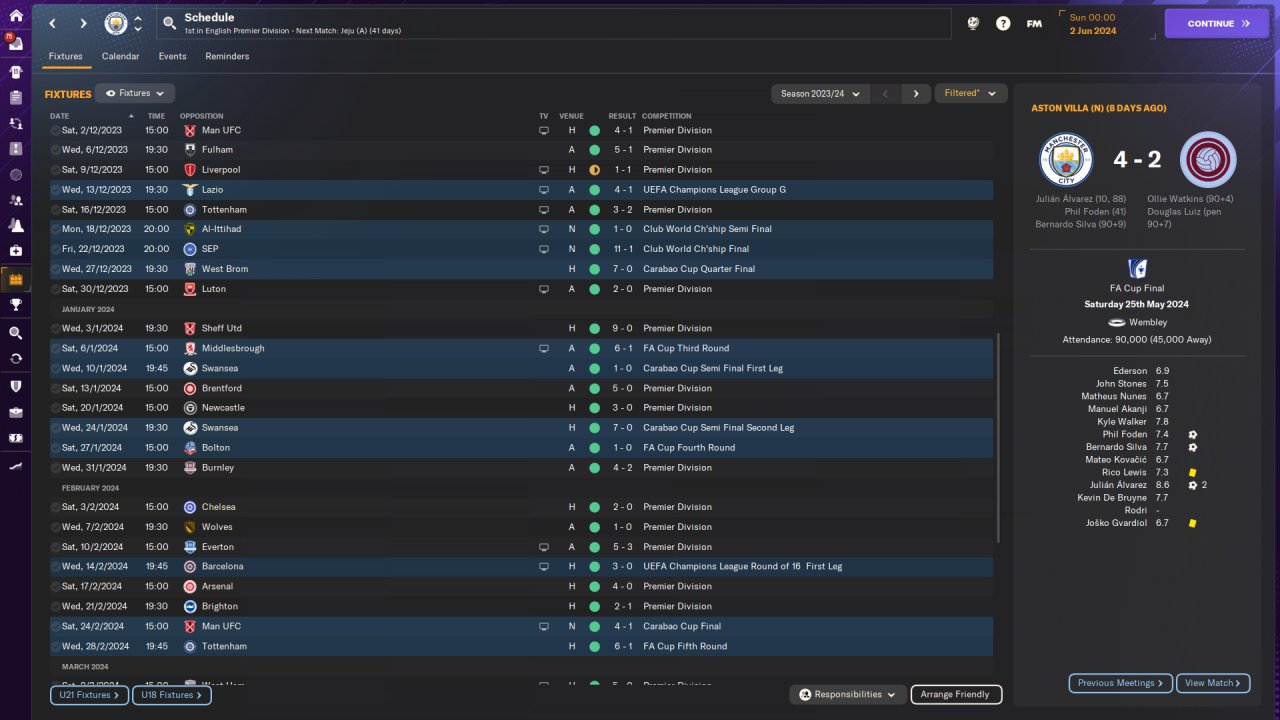
Task: Toggle reminder circle for Man UFC 2/12/2023 fixture
Action: [55, 130]
